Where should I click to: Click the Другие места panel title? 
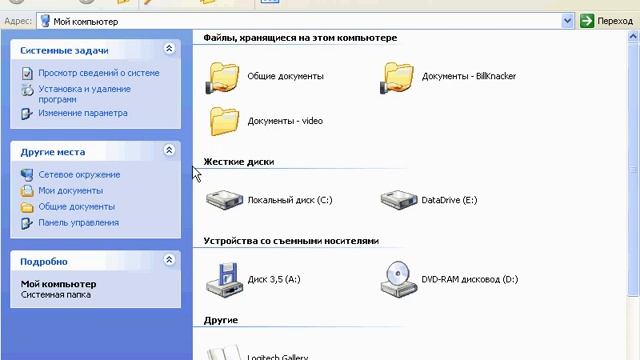coord(53,152)
